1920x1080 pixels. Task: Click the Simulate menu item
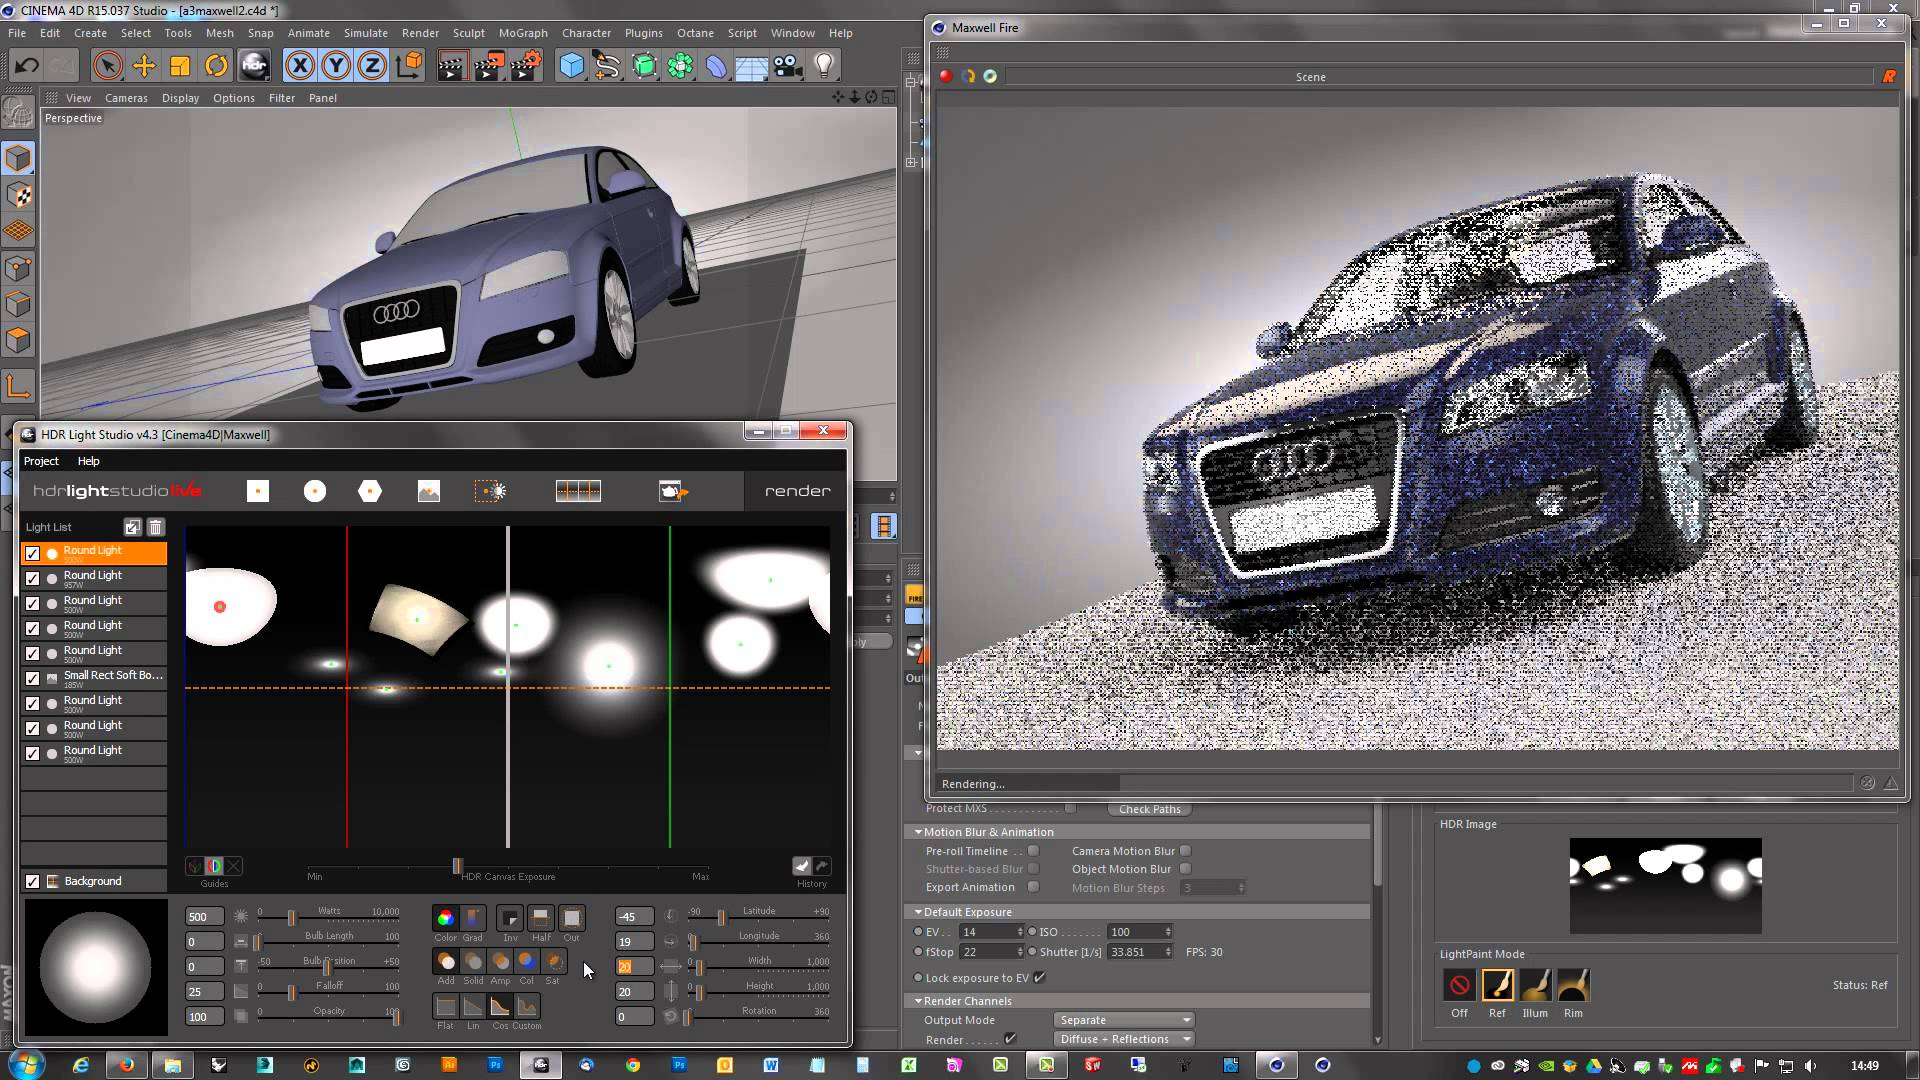(x=364, y=33)
